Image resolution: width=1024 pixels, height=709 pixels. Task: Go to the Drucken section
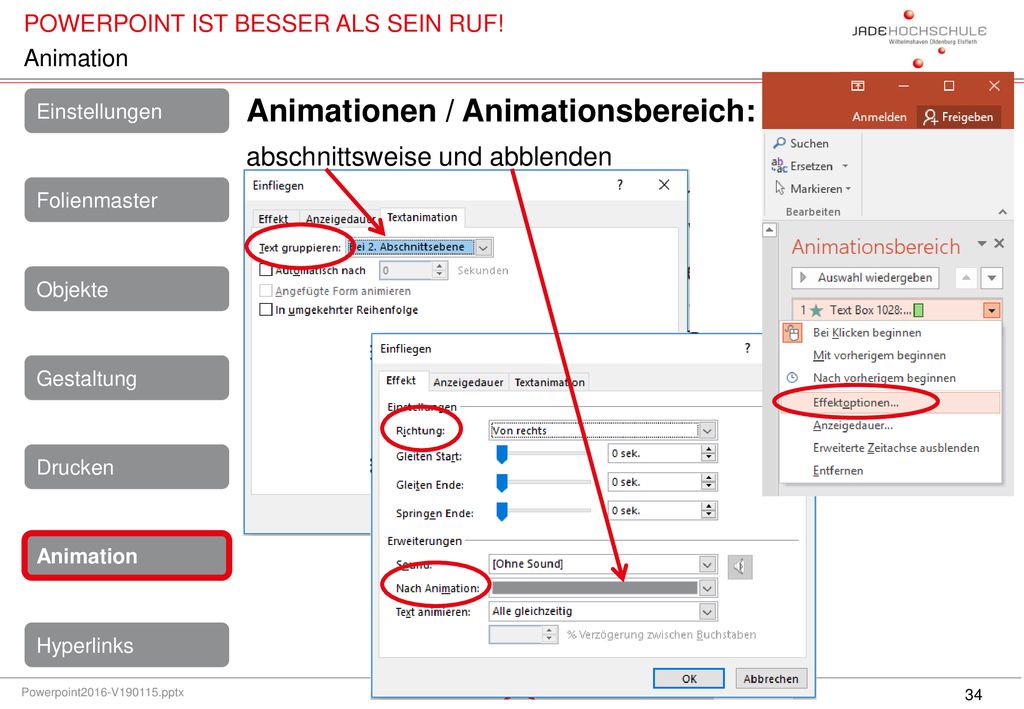(127, 467)
